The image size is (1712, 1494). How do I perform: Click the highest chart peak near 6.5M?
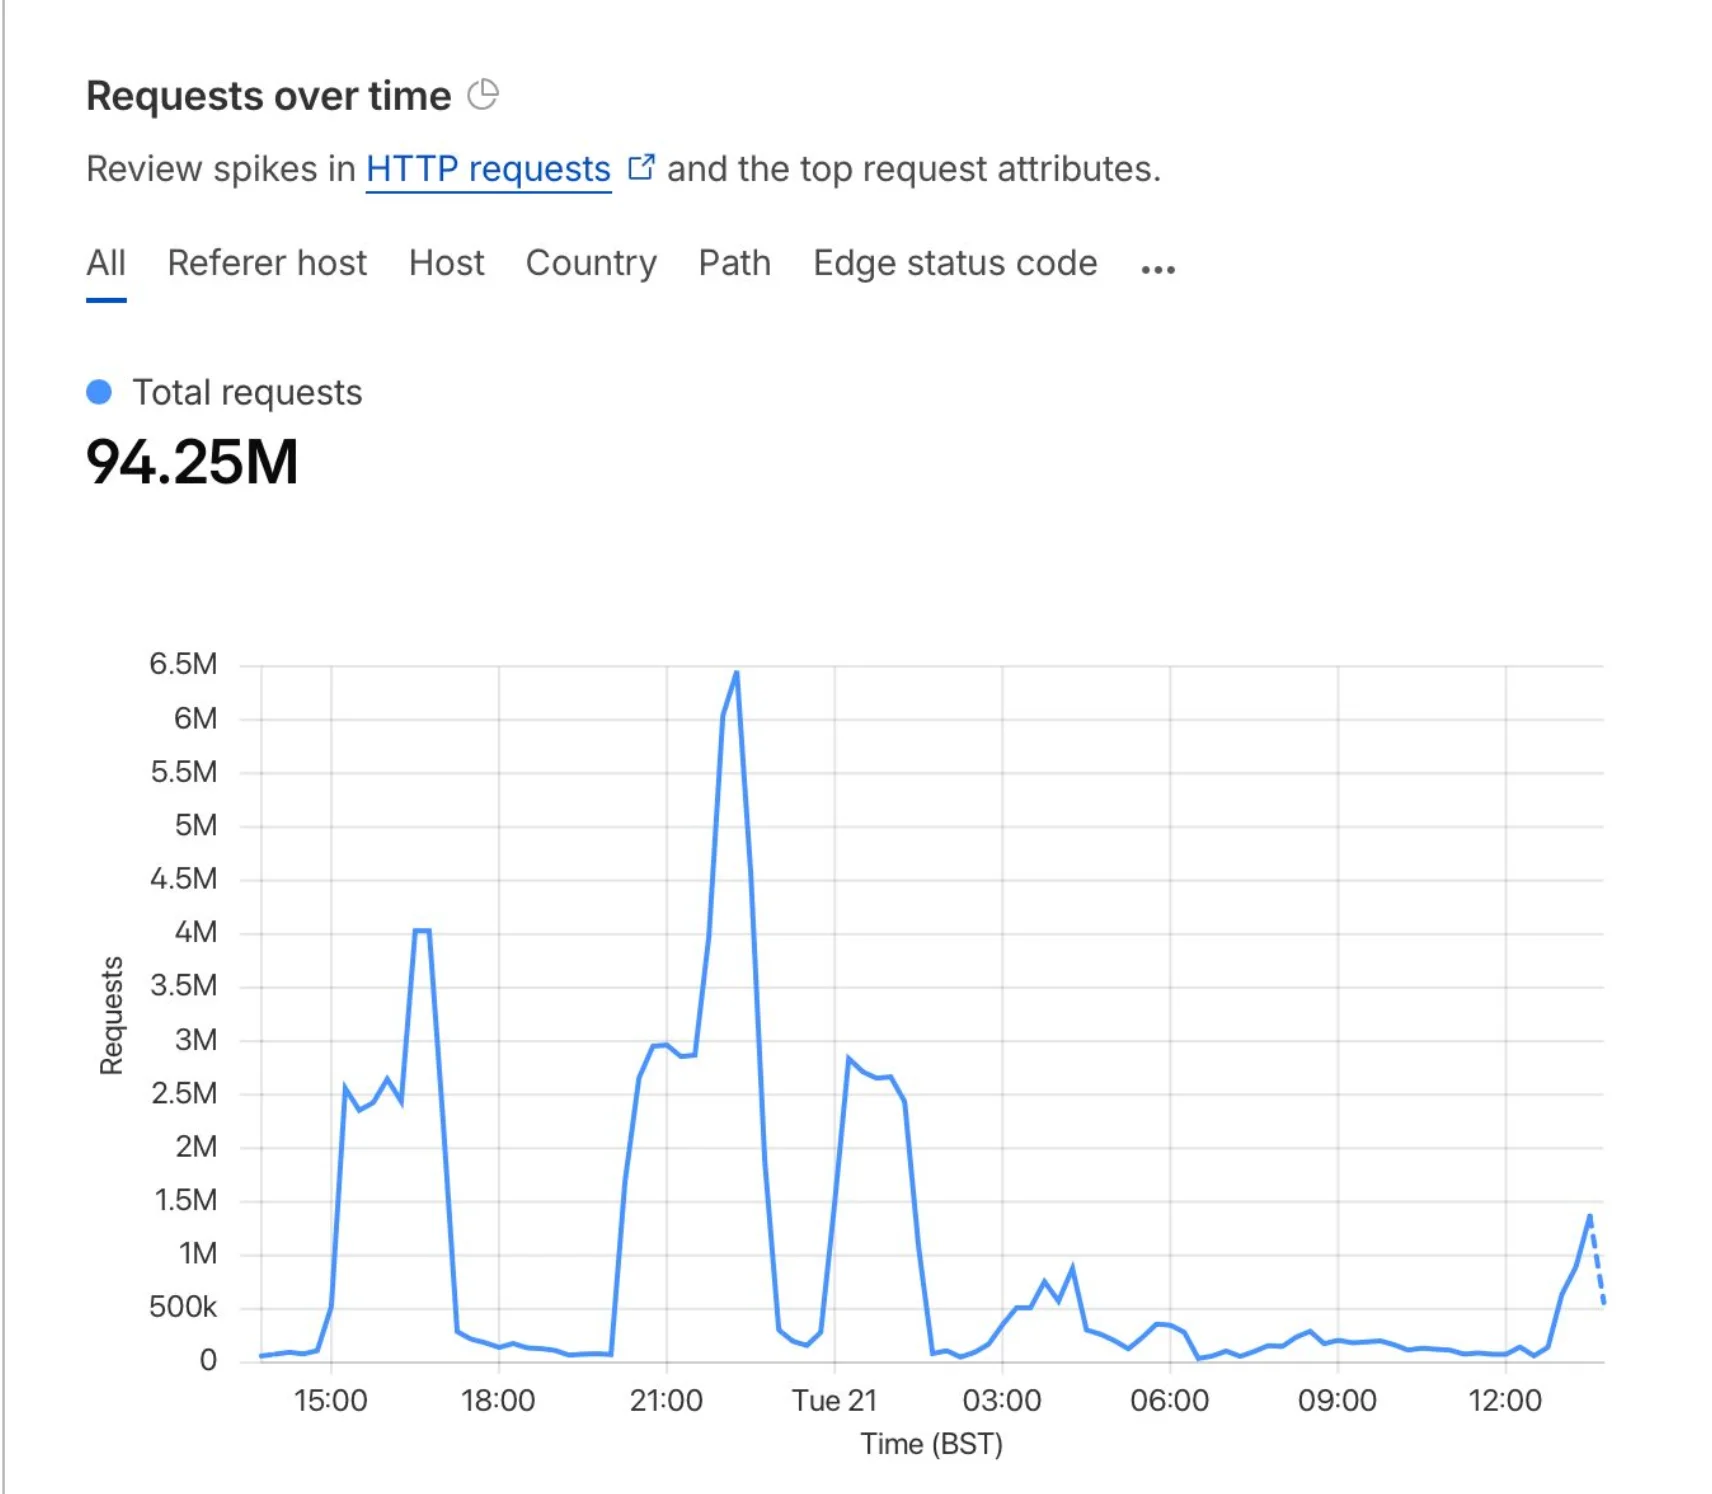(736, 674)
